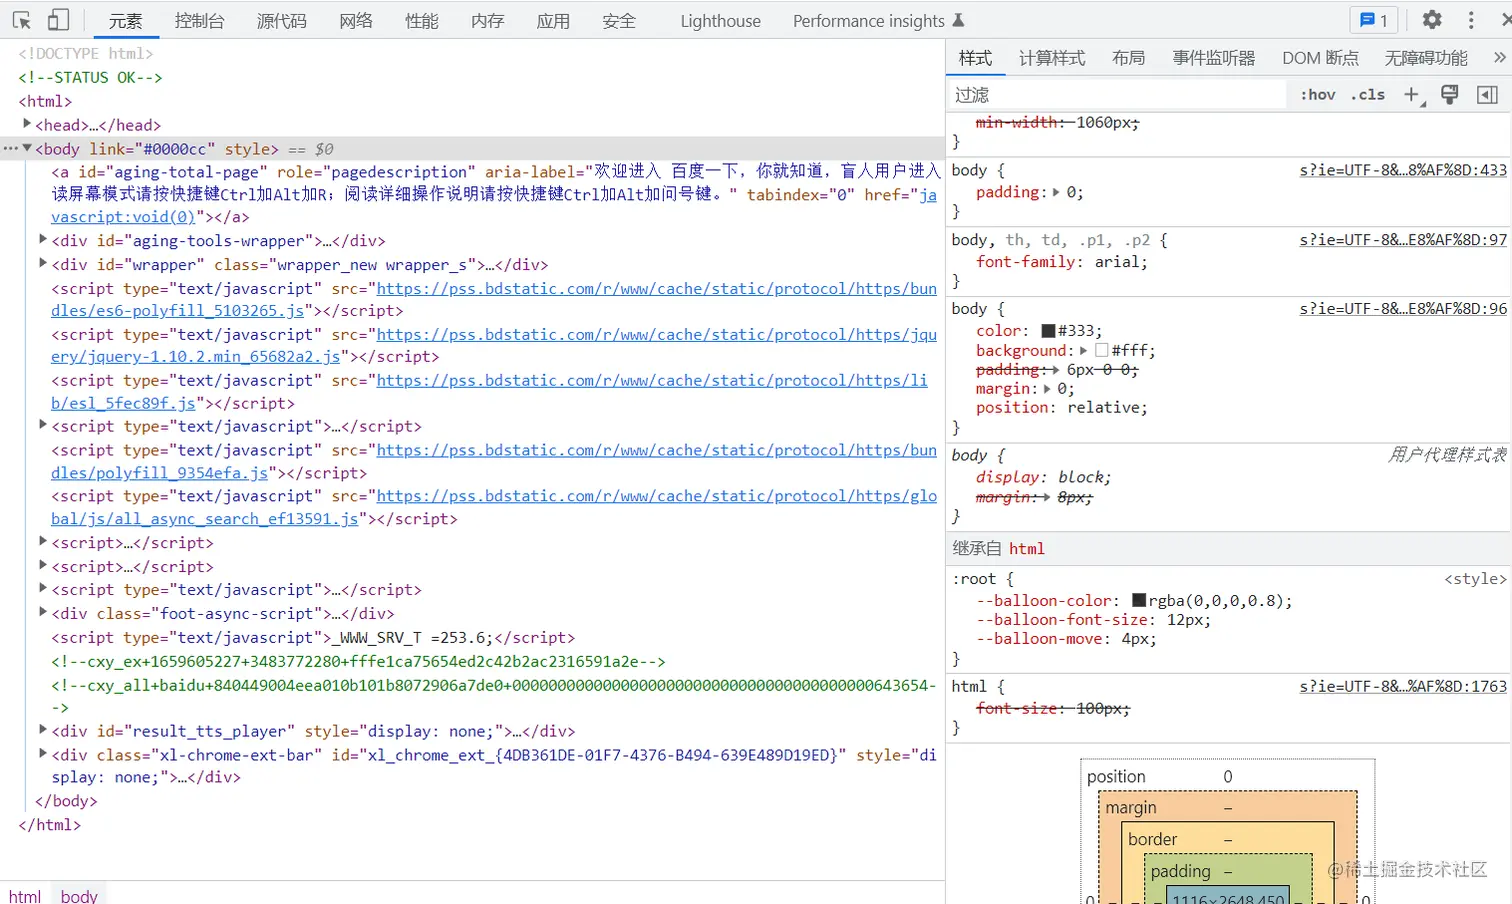Open the balloon-color rgba swatch
1512x904 pixels.
pos(1139,601)
